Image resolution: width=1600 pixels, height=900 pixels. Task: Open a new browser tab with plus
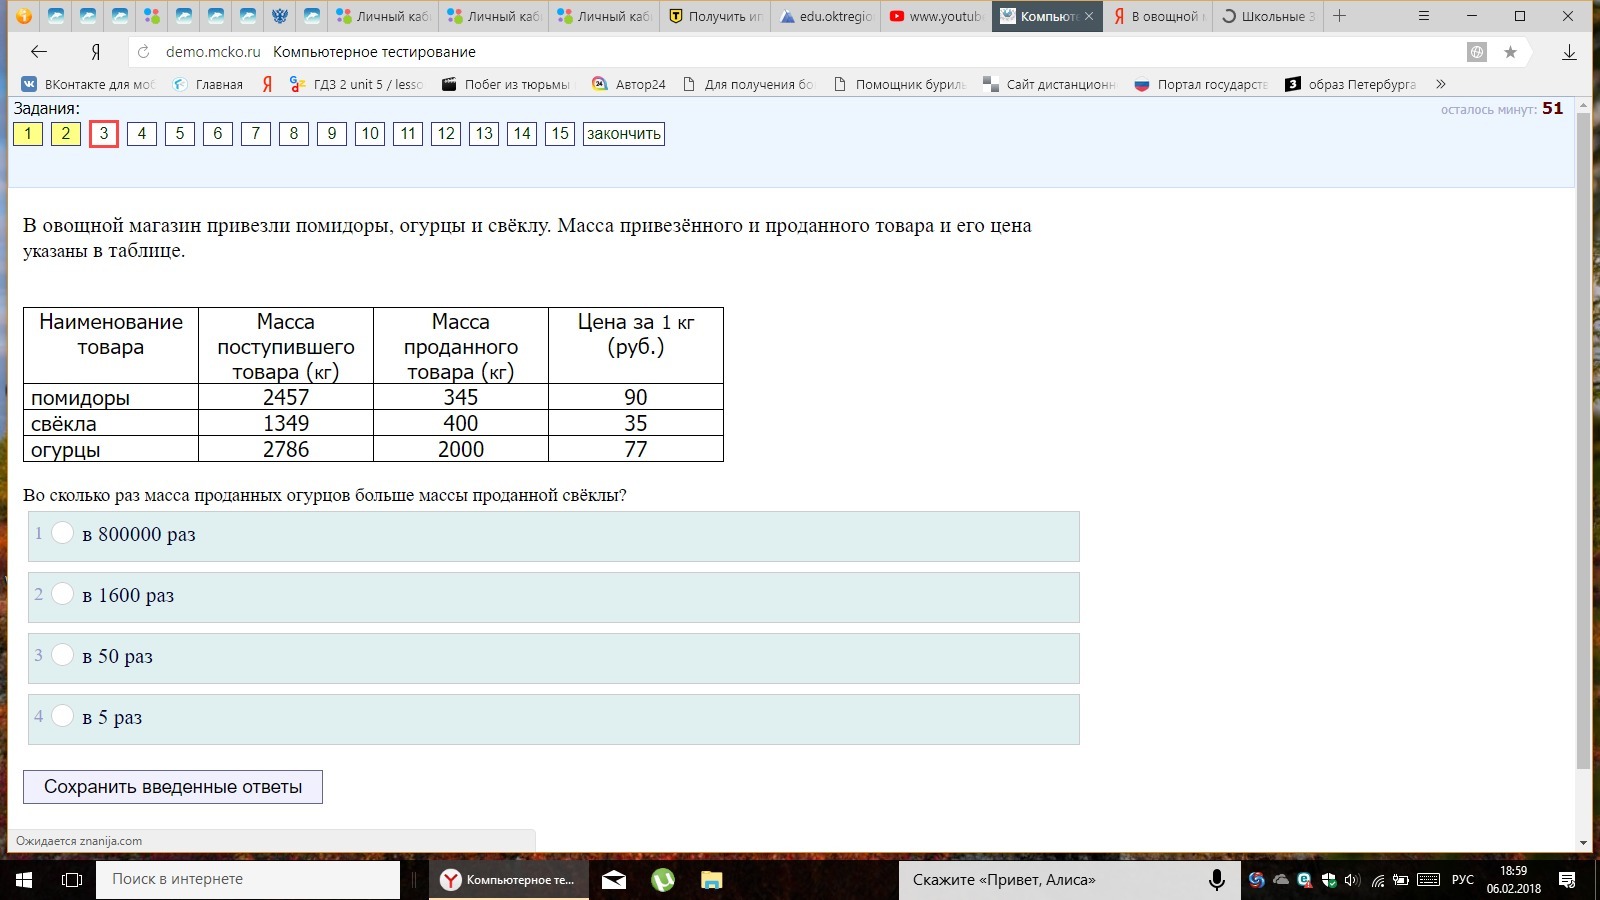[1340, 16]
